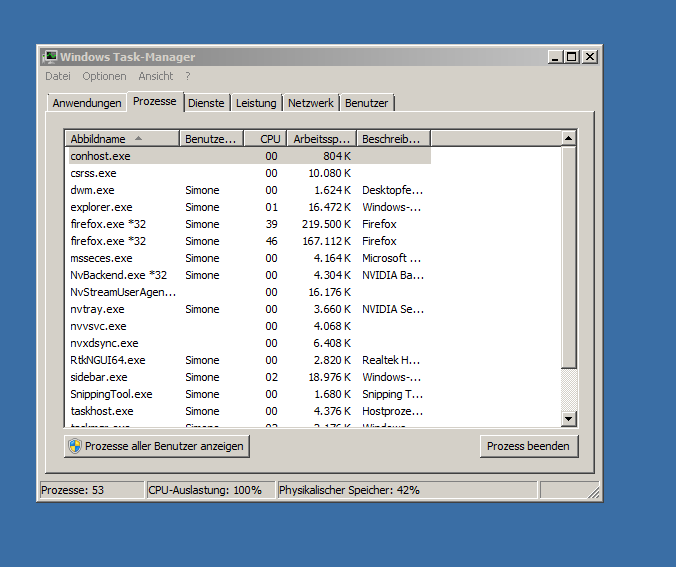Maximize the Task-Manager window
Image resolution: width=676 pixels, height=567 pixels.
tap(572, 57)
